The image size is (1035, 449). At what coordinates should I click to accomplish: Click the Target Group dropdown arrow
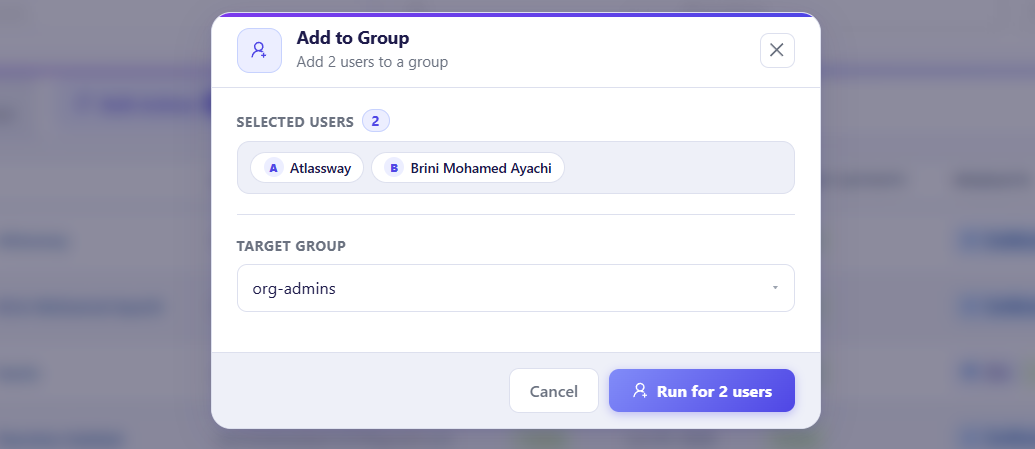pyautogui.click(x=775, y=288)
